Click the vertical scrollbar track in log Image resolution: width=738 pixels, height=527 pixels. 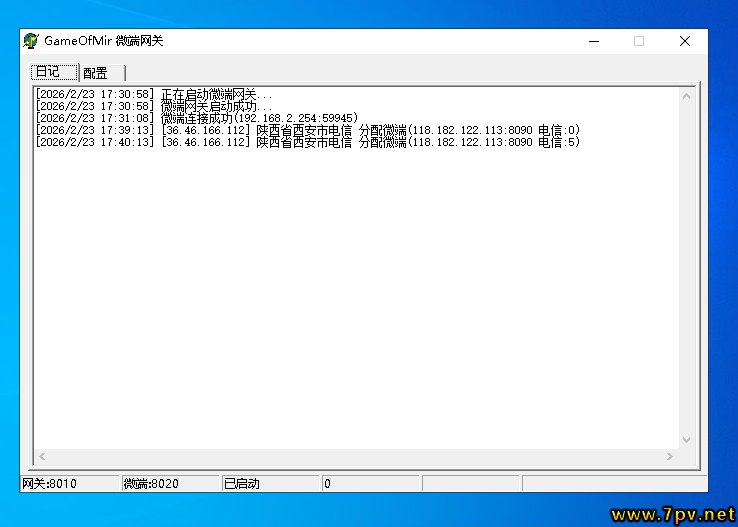[x=686, y=270]
